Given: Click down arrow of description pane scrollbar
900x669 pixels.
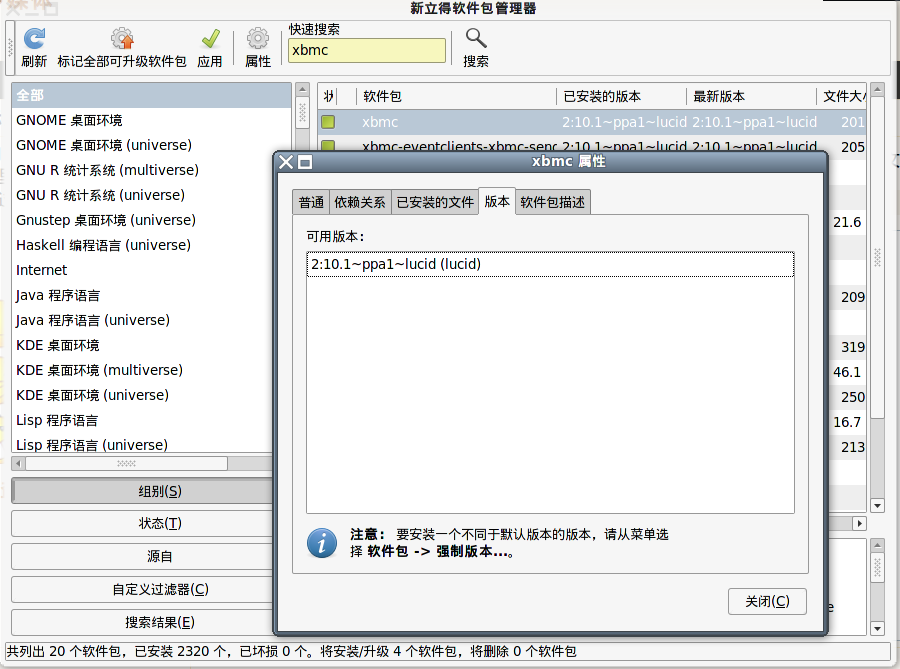Looking at the screenshot, I should coord(877,628).
